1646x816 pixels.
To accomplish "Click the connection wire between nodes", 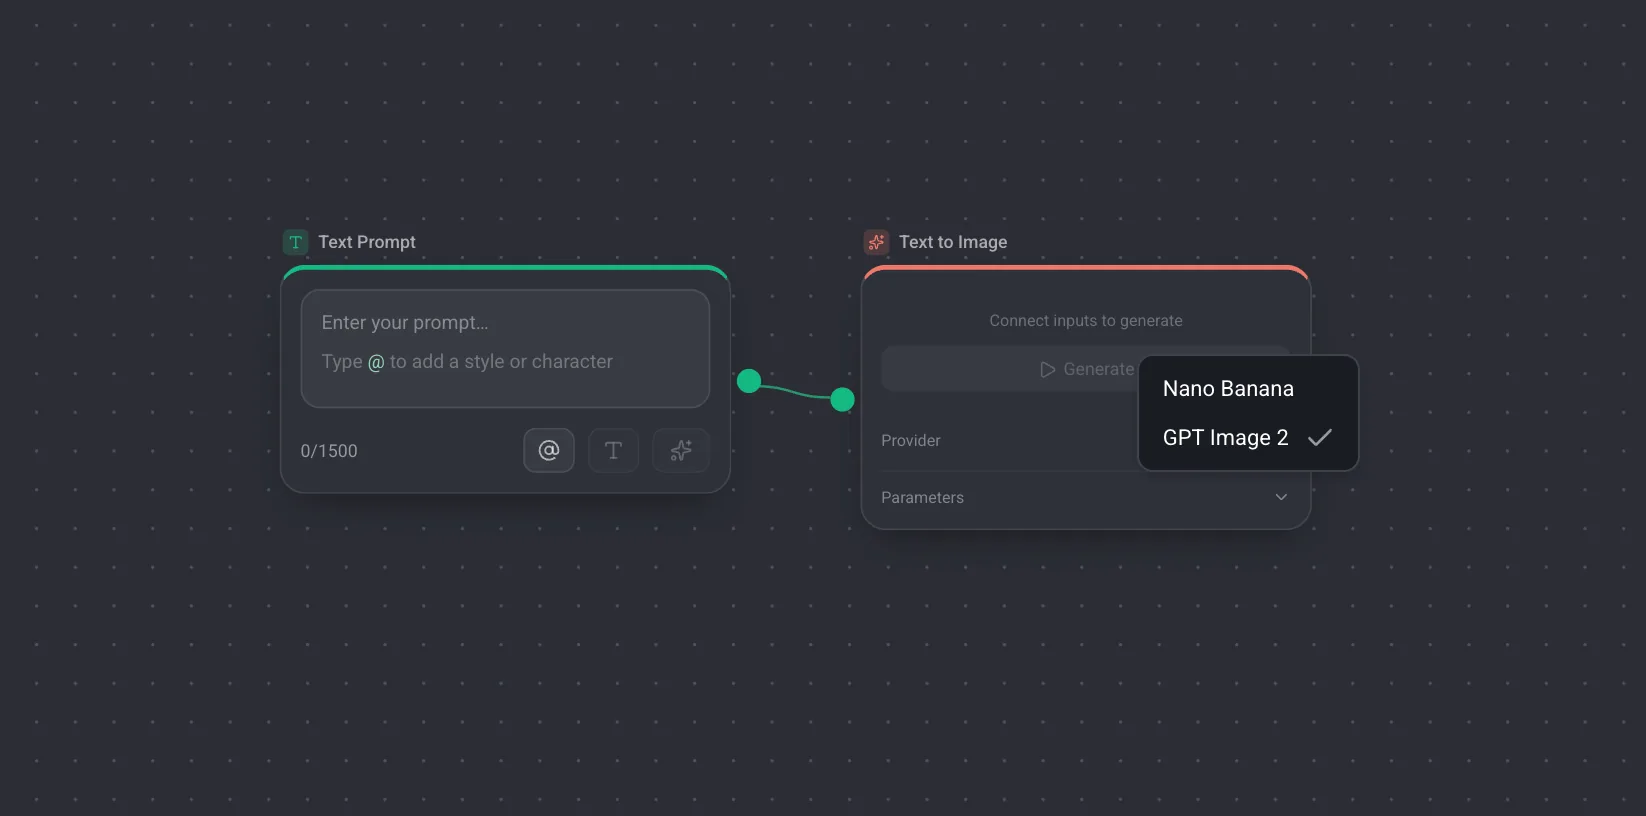I will (797, 392).
